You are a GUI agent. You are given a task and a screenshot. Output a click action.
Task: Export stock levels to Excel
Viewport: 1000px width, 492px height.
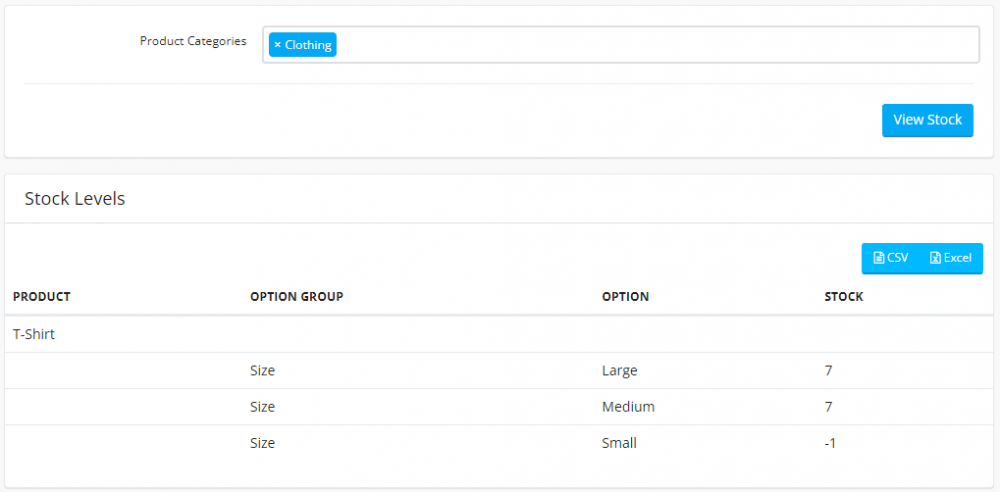950,258
